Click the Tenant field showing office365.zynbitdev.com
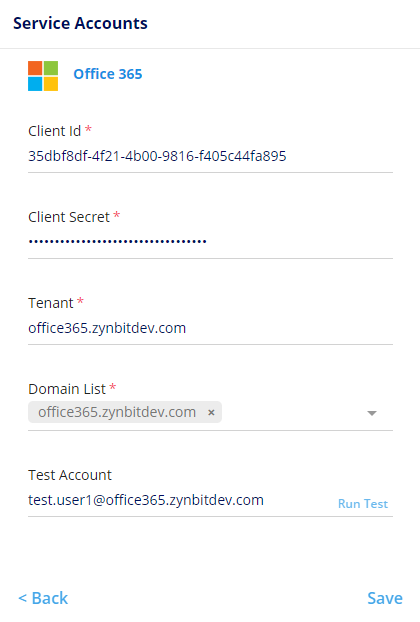The height and width of the screenshot is (622, 420). click(210, 328)
